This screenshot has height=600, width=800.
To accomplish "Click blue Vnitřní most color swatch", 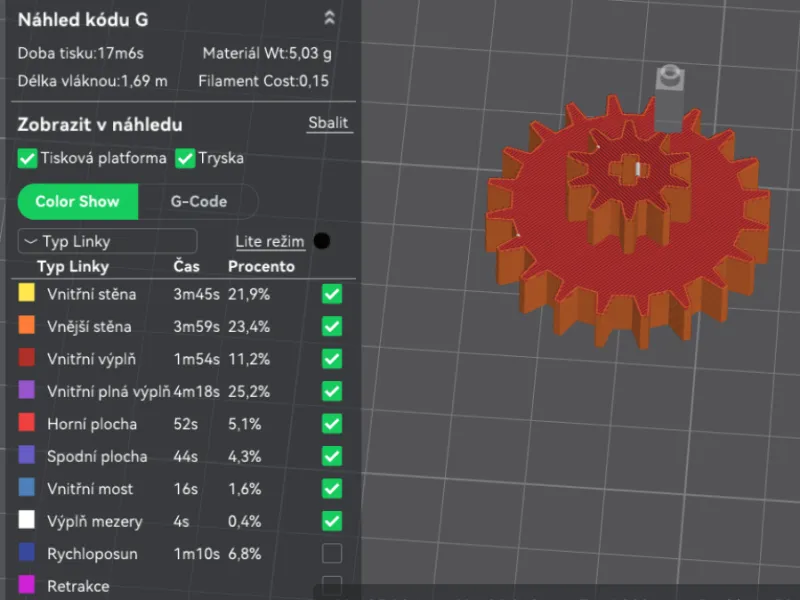I will click(27, 487).
